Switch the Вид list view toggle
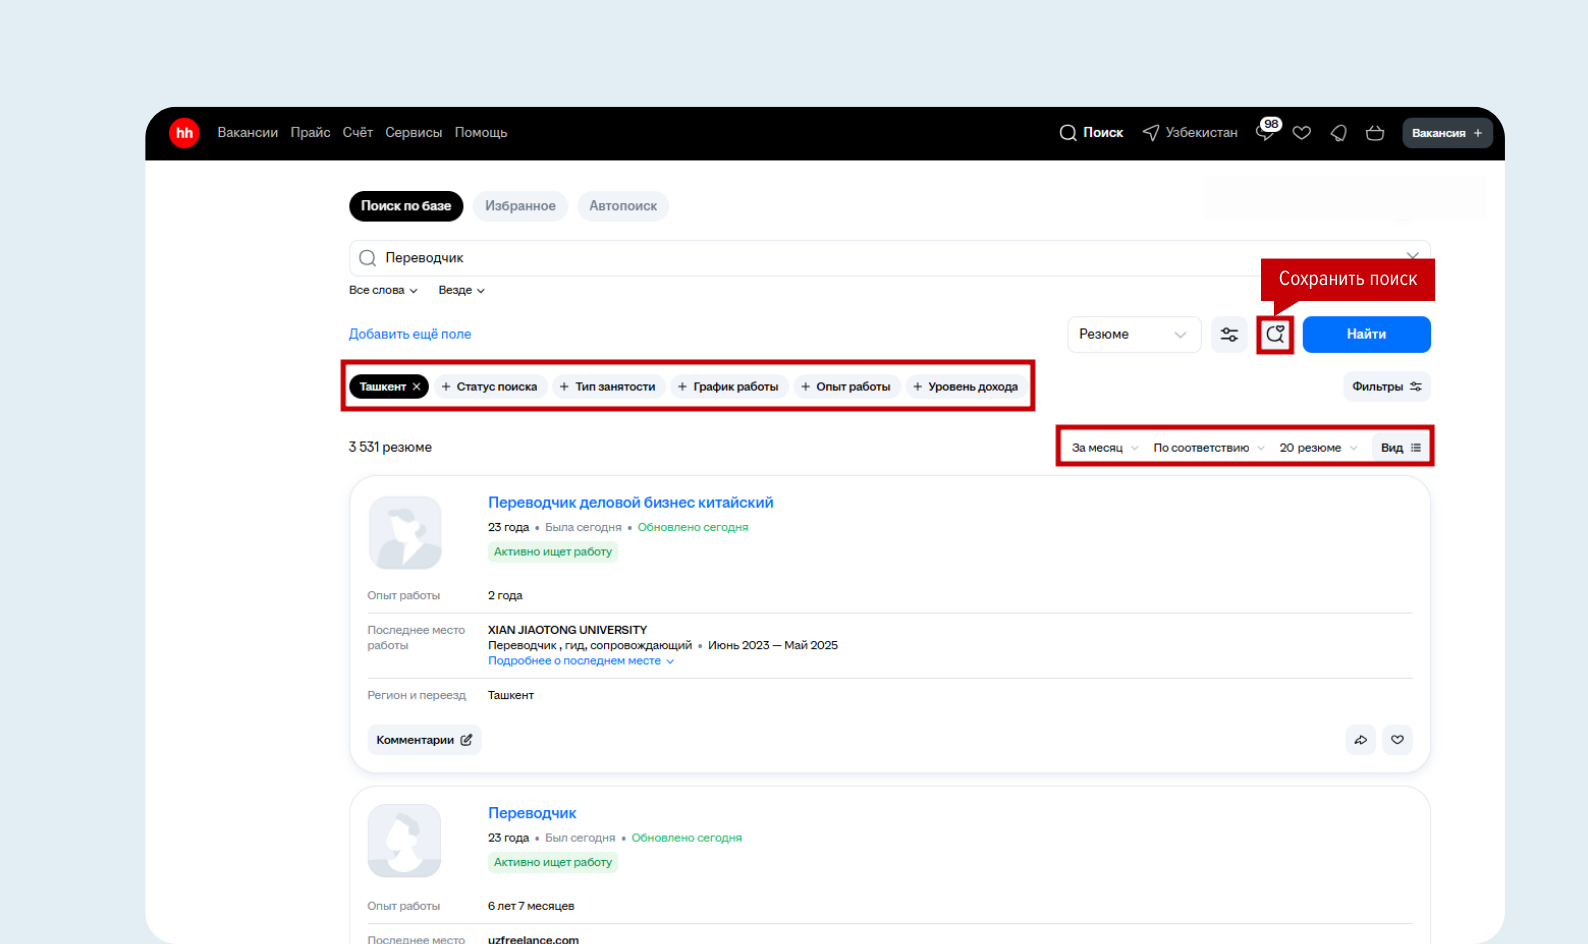1588x944 pixels. coord(1400,448)
